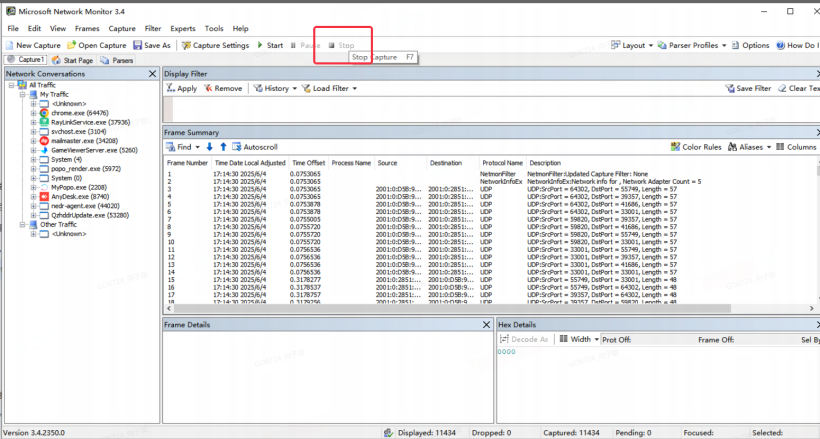820x439 pixels.
Task: Close the Network Conversations panel
Action: tap(152, 74)
